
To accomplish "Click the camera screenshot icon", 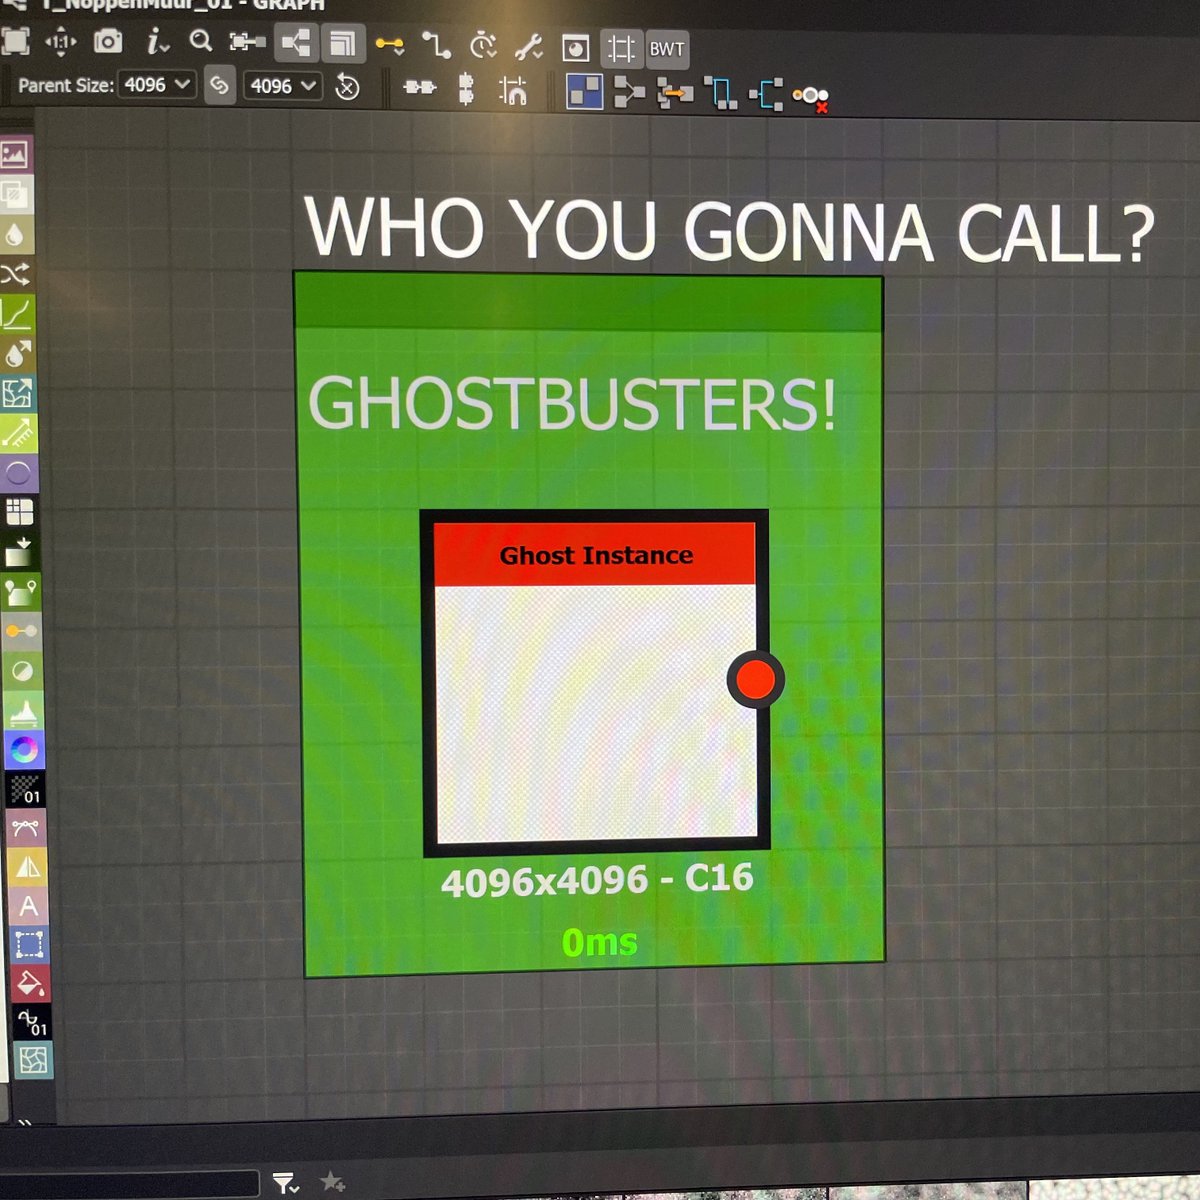I will pyautogui.click(x=108, y=42).
